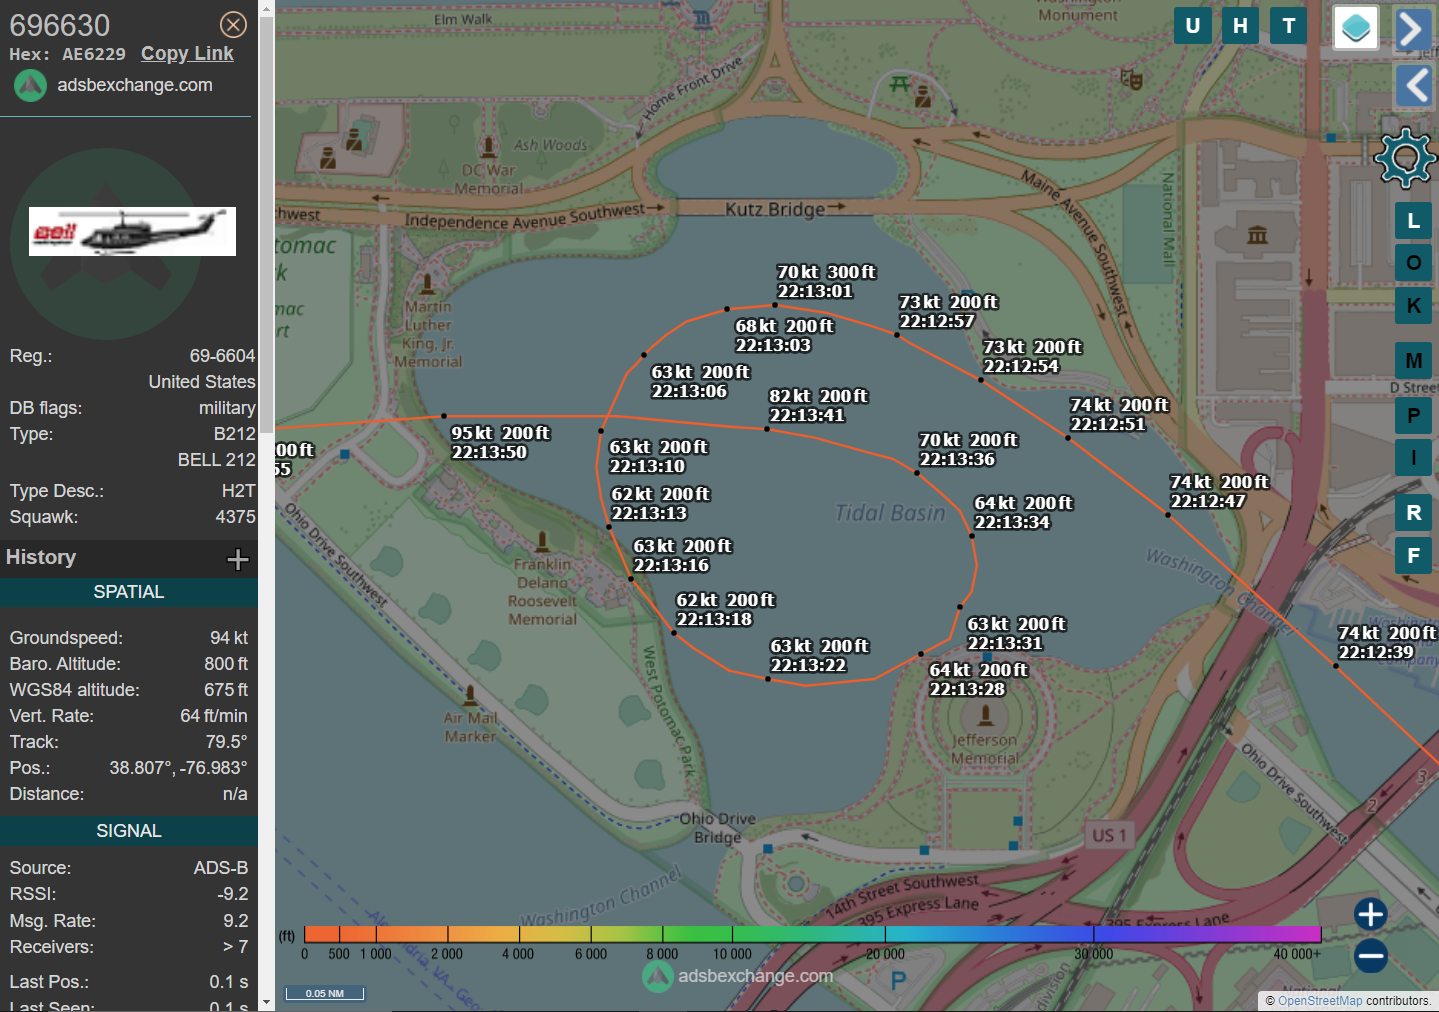The width and height of the screenshot is (1439, 1012).
Task: Click the position value 38.807°, -76.983°
Action: pos(178,768)
